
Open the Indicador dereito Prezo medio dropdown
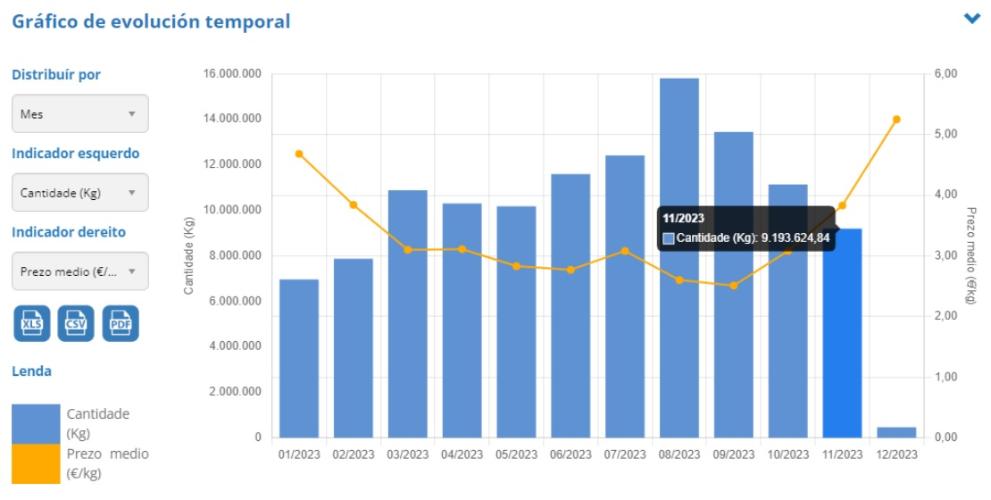point(80,271)
